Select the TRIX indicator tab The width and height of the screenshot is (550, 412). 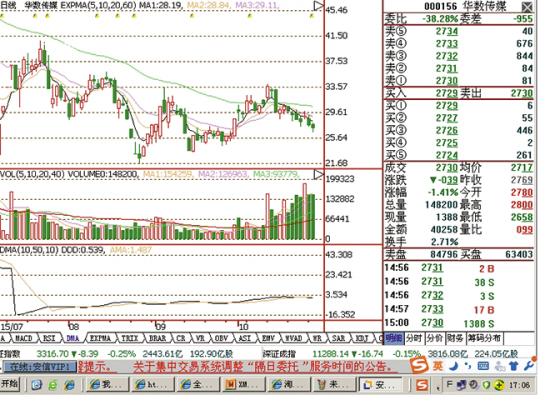pyautogui.click(x=129, y=338)
